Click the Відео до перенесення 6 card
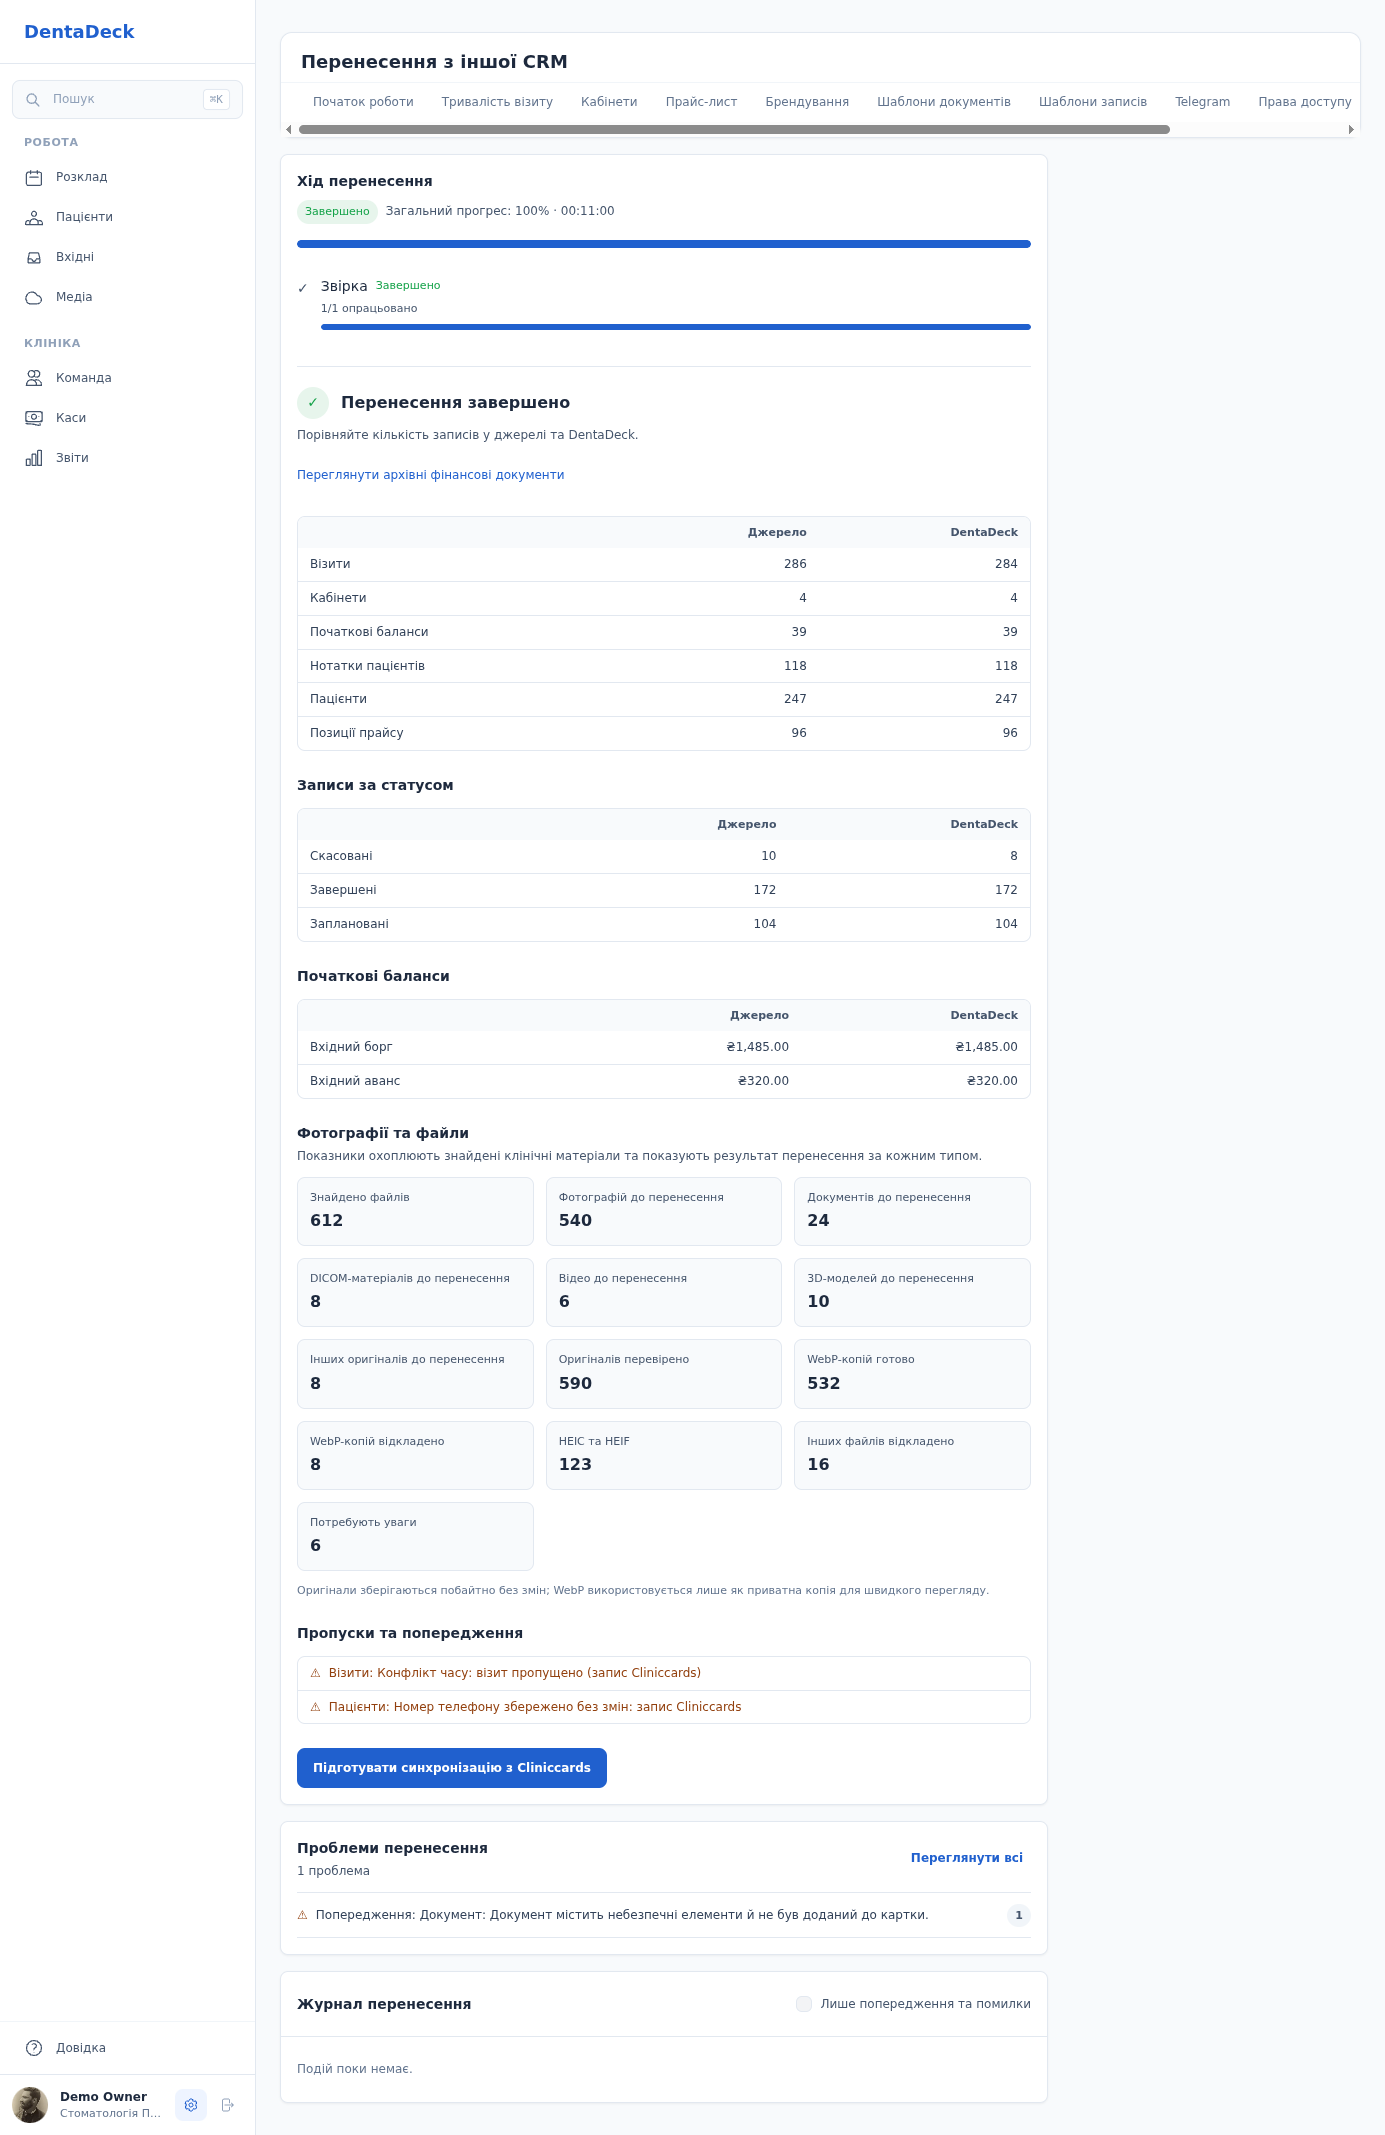1385x2135 pixels. pos(664,1292)
